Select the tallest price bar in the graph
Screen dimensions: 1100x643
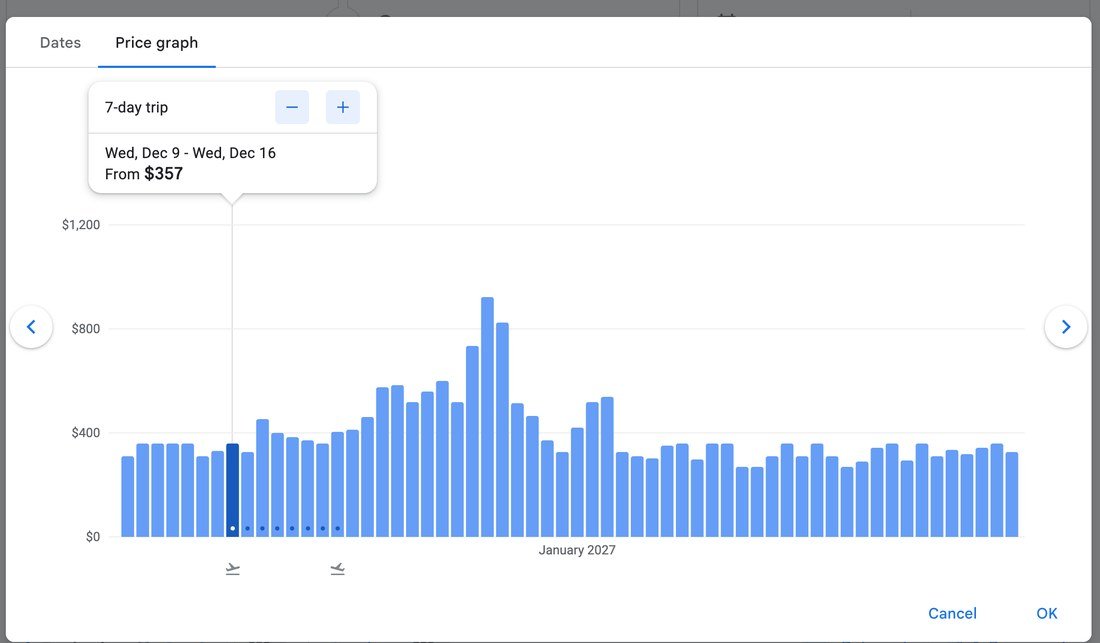coord(487,417)
